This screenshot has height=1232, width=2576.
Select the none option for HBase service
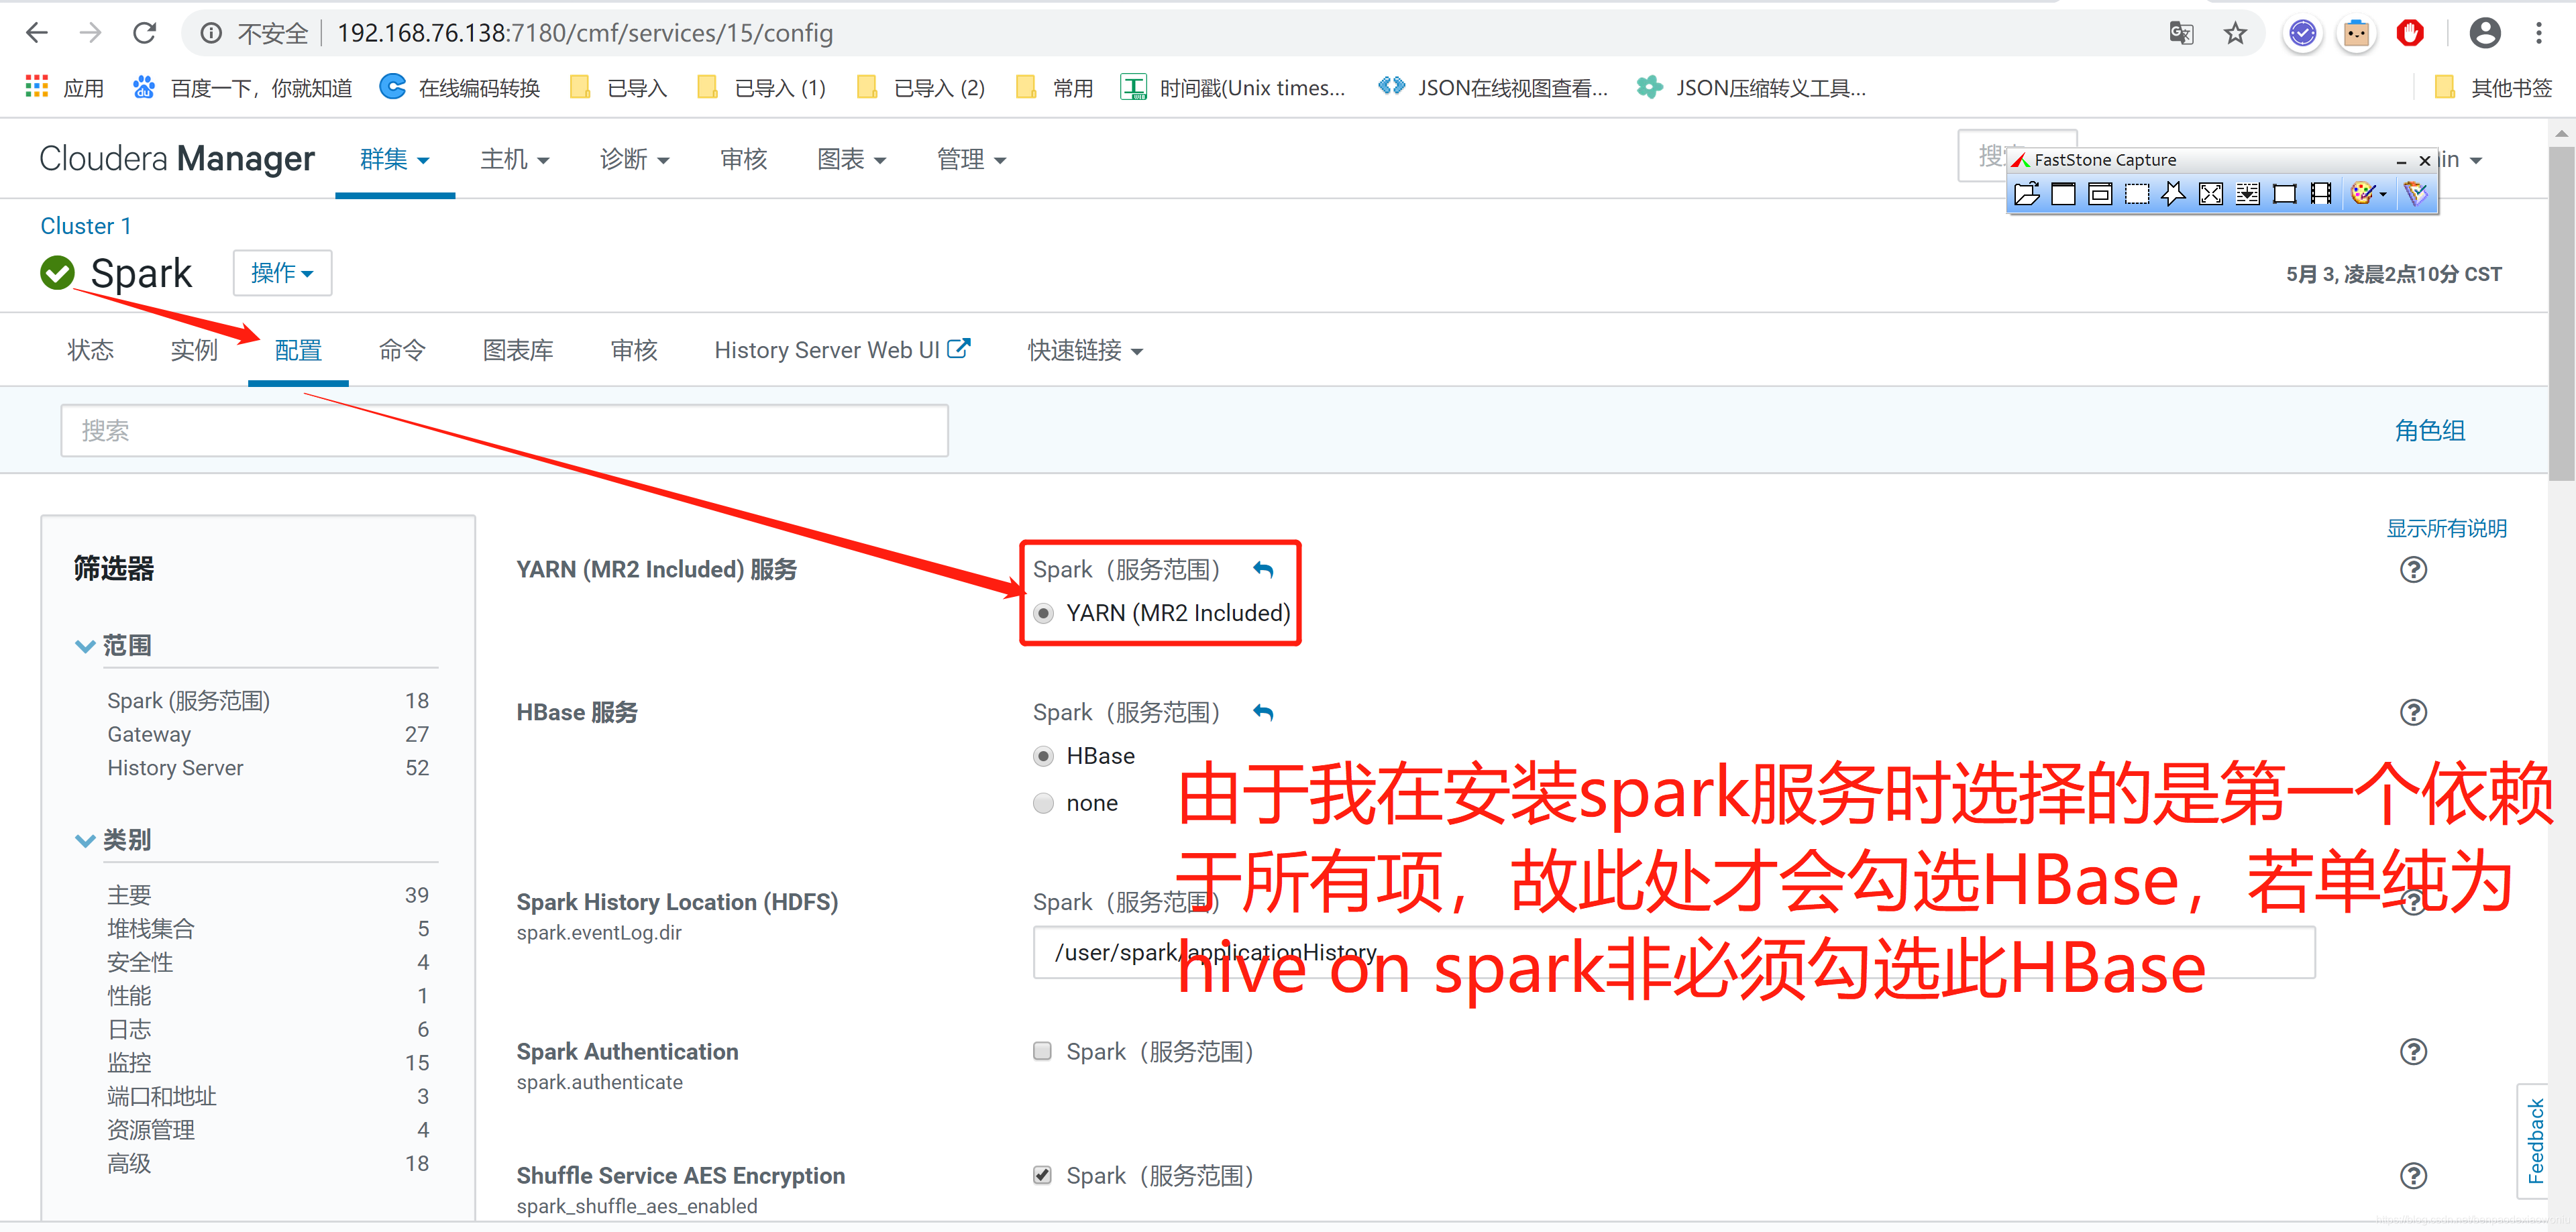1043,803
